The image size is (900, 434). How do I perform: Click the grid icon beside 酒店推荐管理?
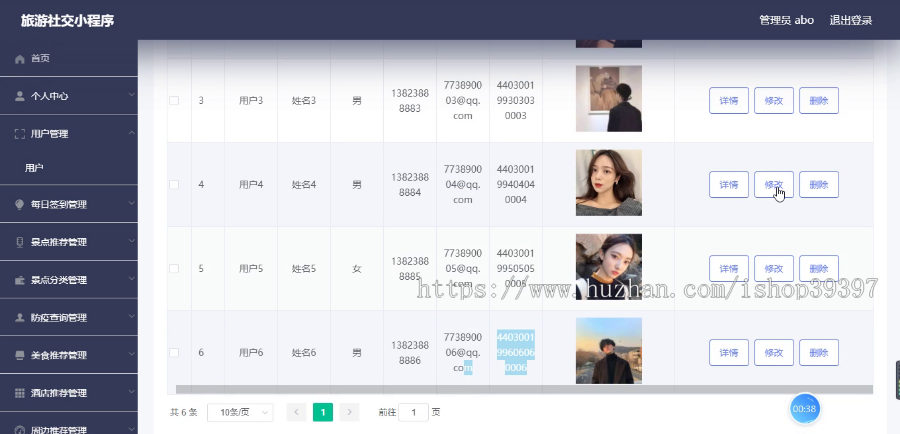click(20, 393)
